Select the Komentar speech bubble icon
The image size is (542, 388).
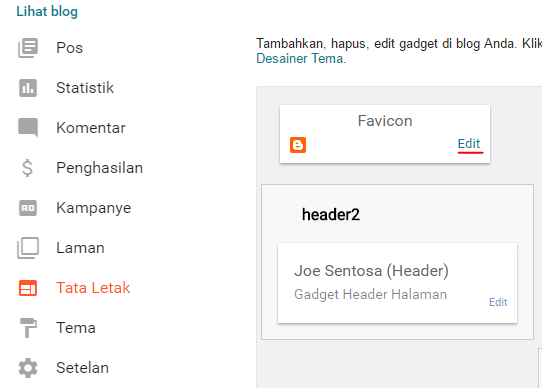point(28,128)
